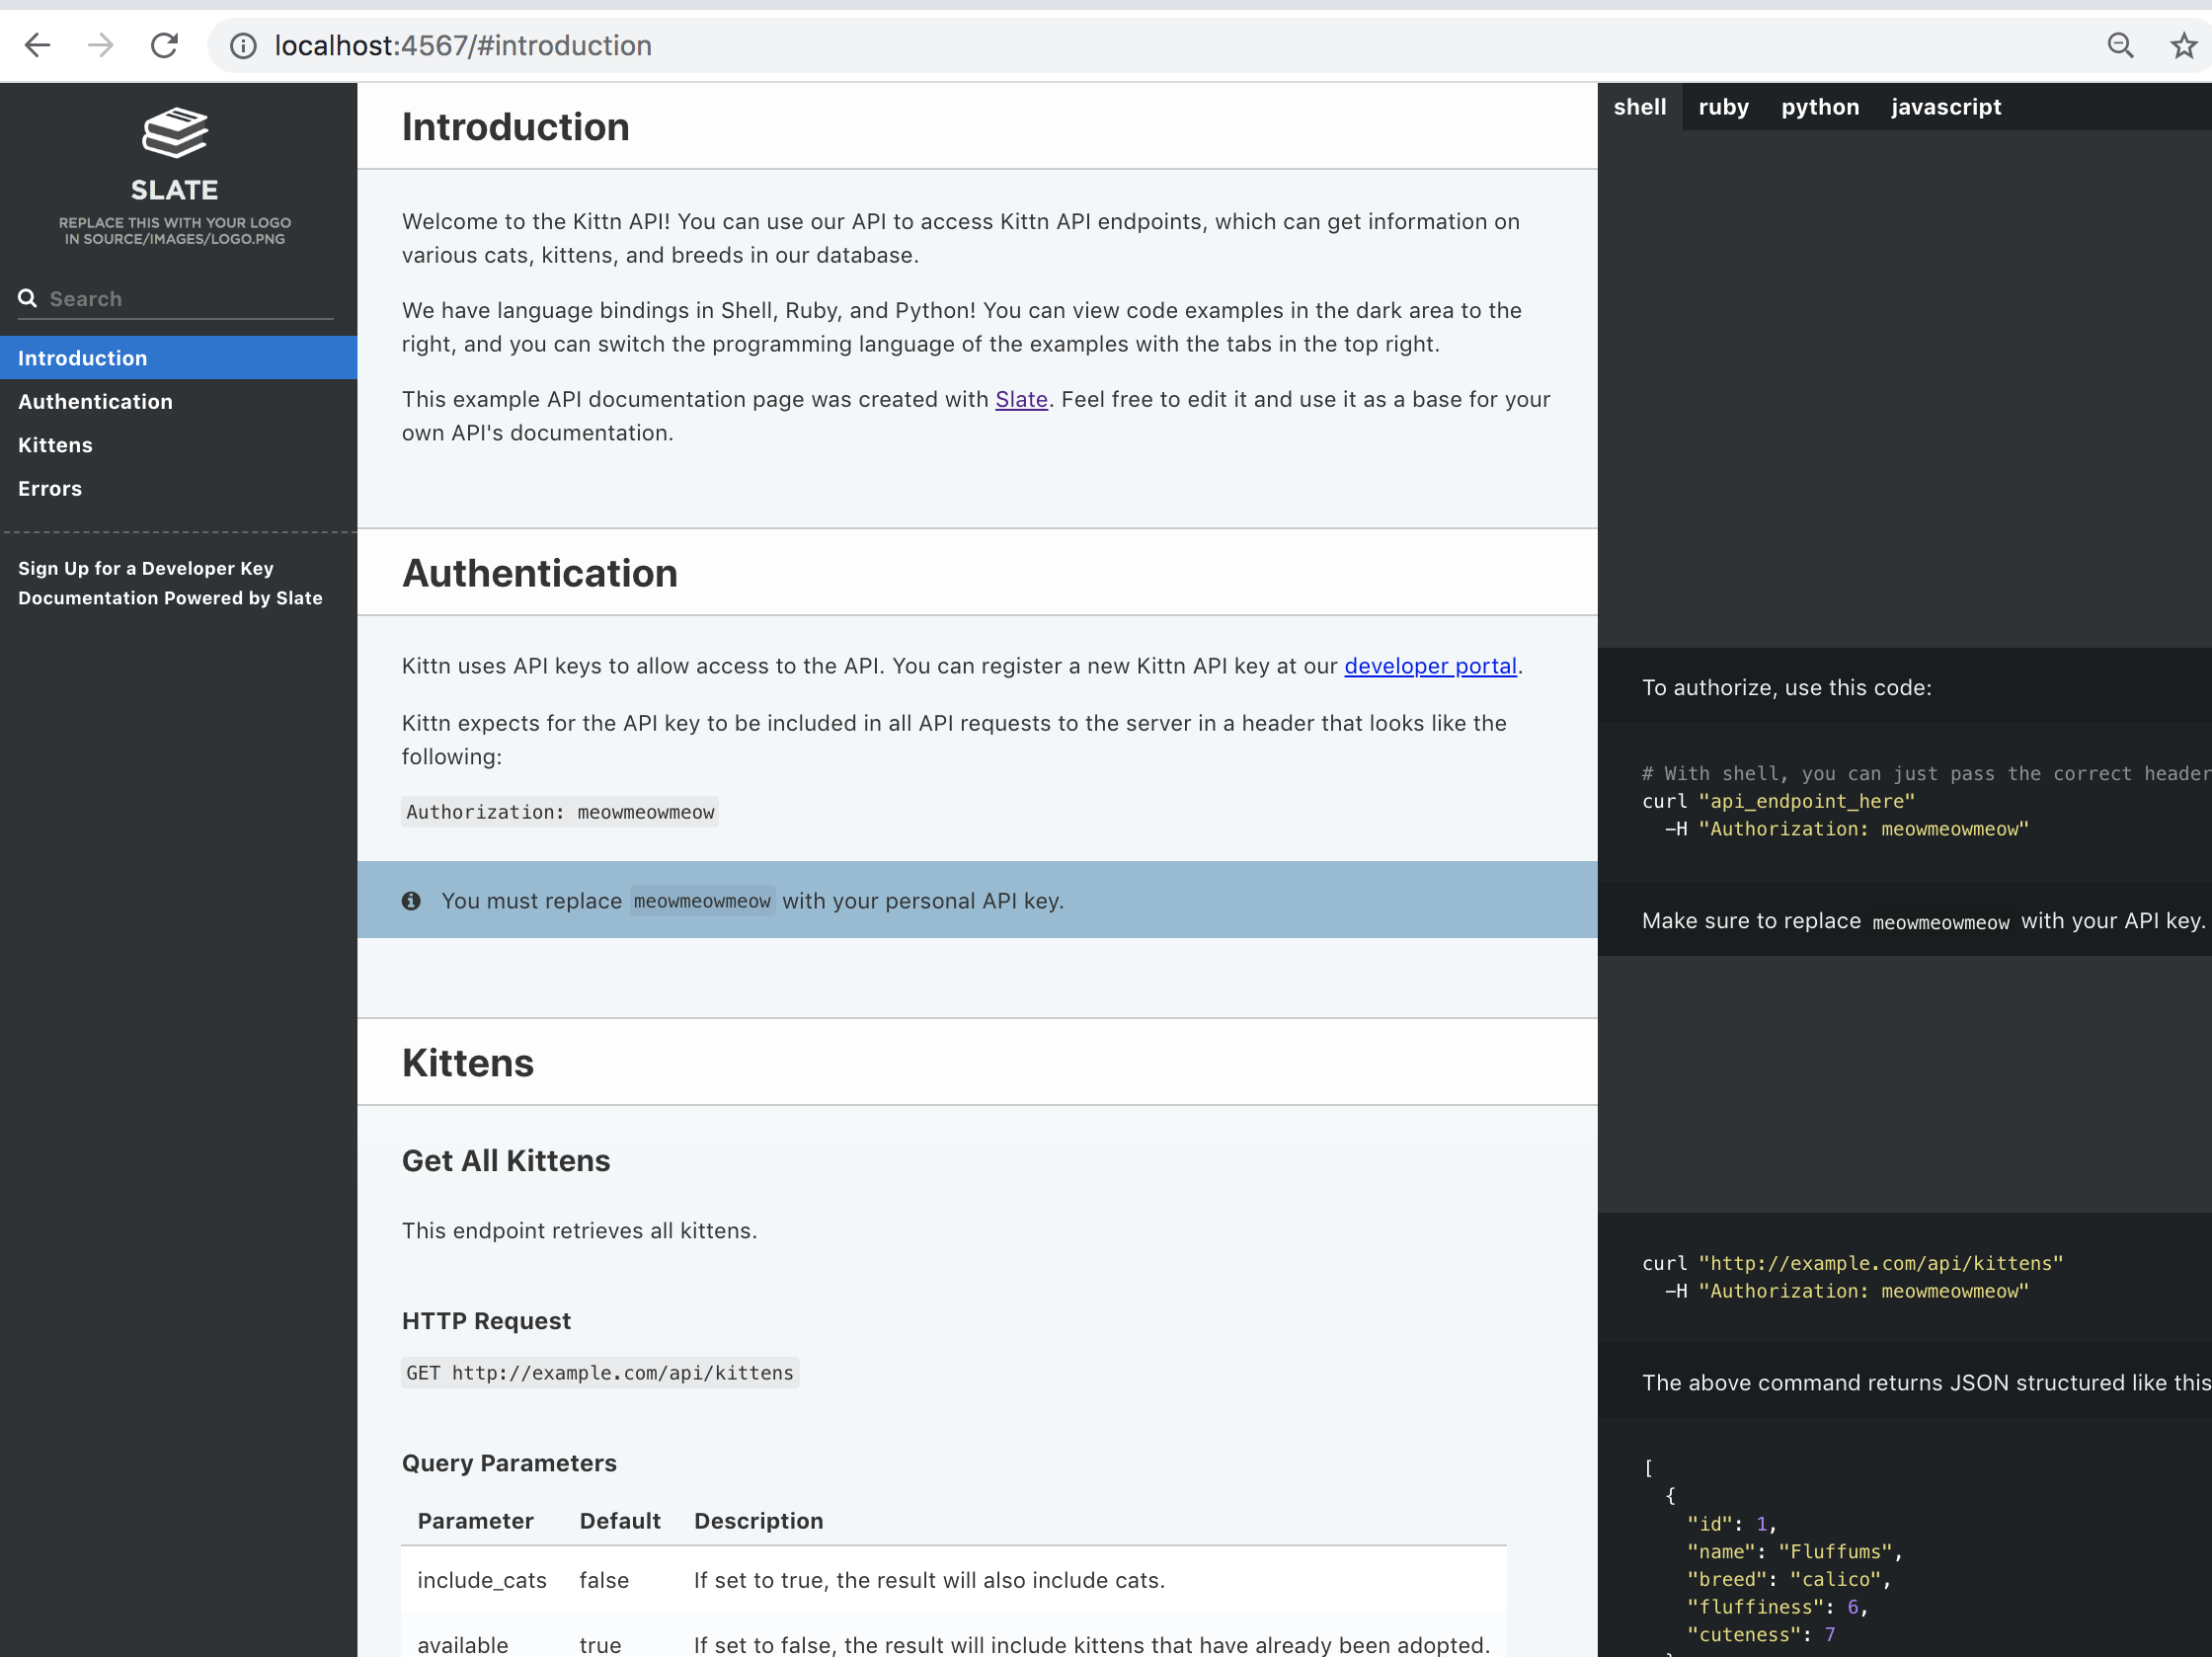
Task: Switch to the ruby language tab
Action: (x=1723, y=107)
